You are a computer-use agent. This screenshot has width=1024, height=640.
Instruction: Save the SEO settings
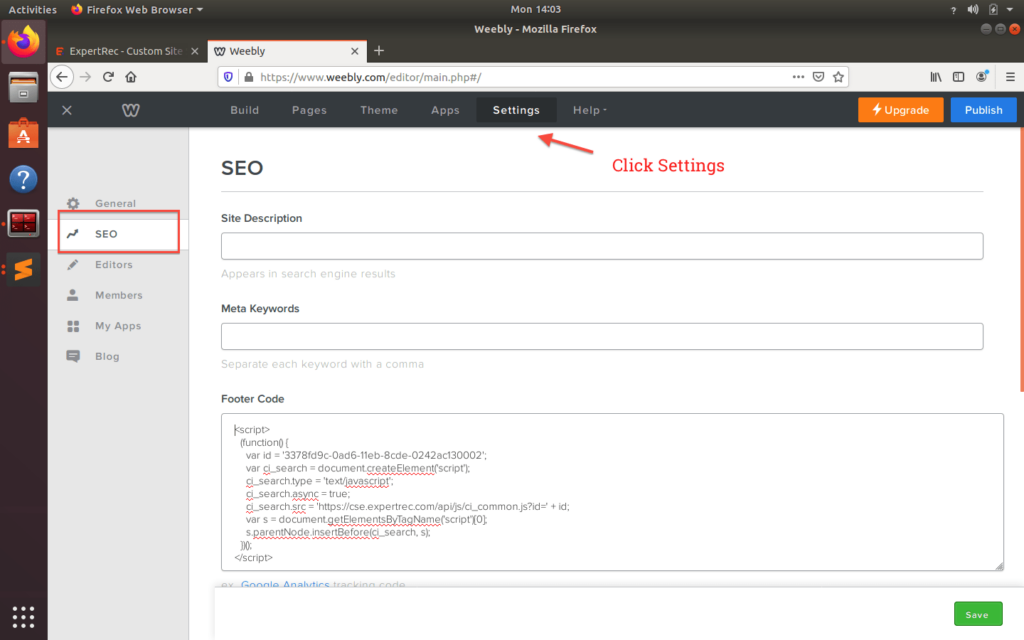pos(977,613)
